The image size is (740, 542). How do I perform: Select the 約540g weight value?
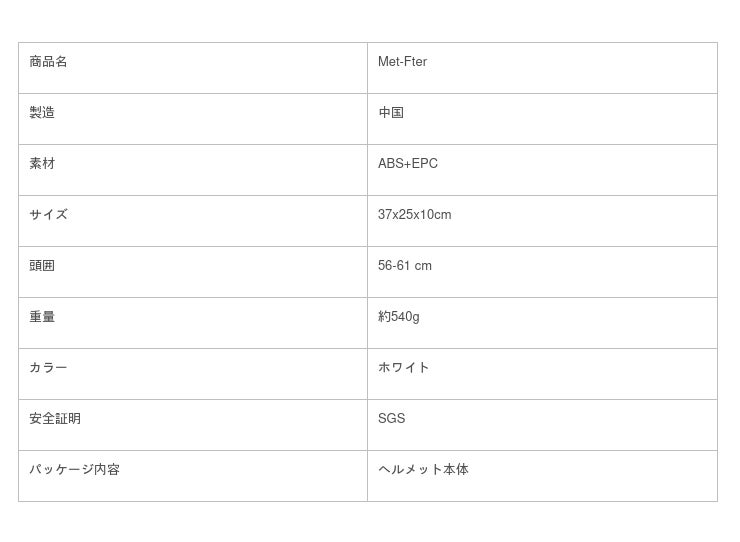(x=398, y=317)
